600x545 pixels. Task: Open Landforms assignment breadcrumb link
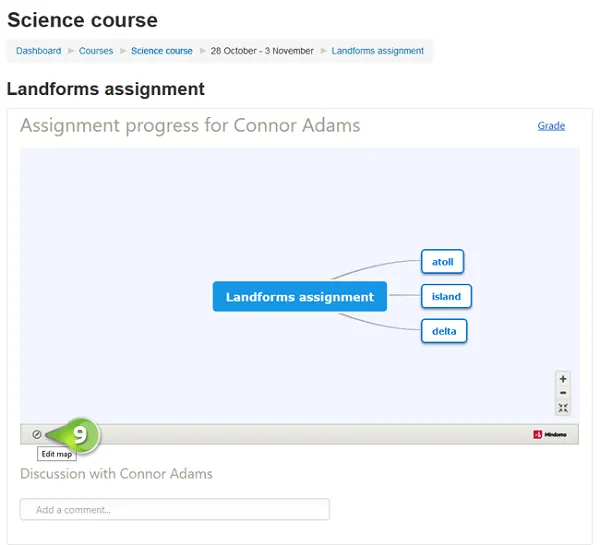[378, 51]
